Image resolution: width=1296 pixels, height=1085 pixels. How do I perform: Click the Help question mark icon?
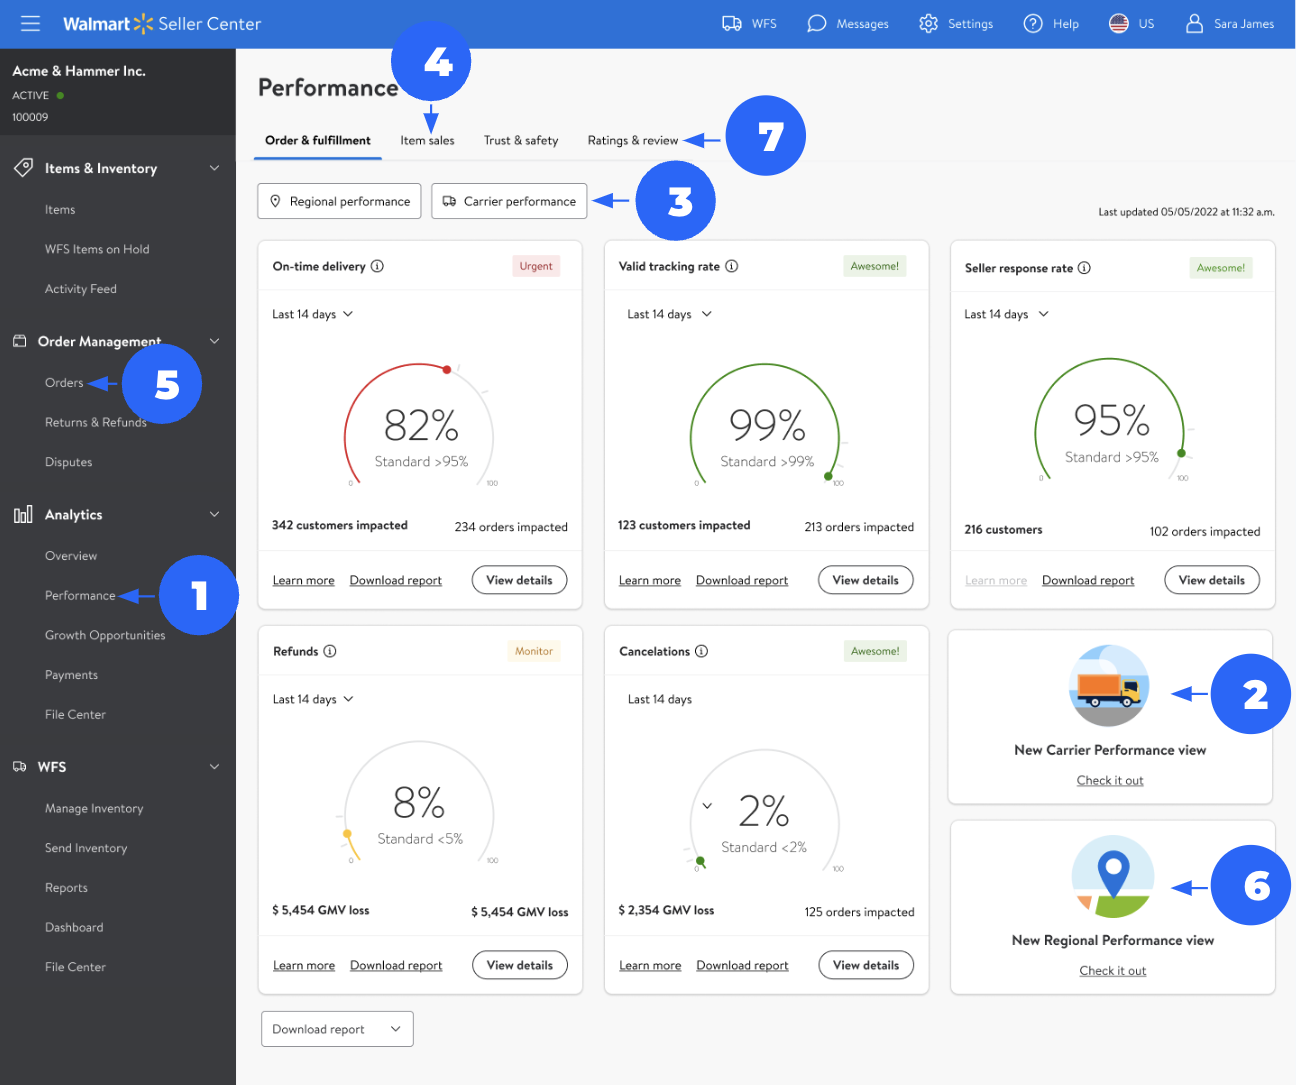[x=1033, y=23]
